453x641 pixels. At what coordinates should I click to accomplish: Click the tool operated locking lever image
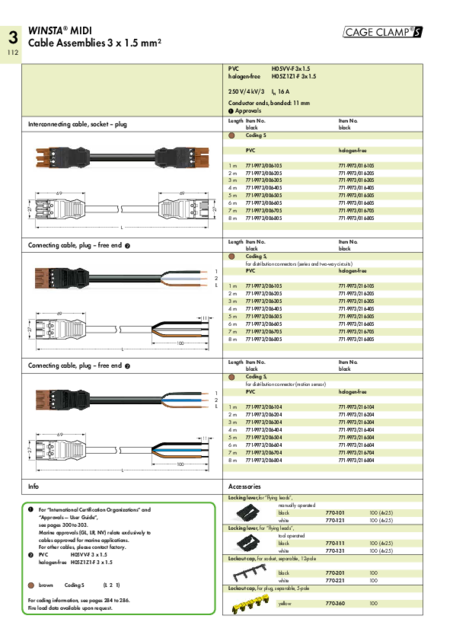(247, 543)
